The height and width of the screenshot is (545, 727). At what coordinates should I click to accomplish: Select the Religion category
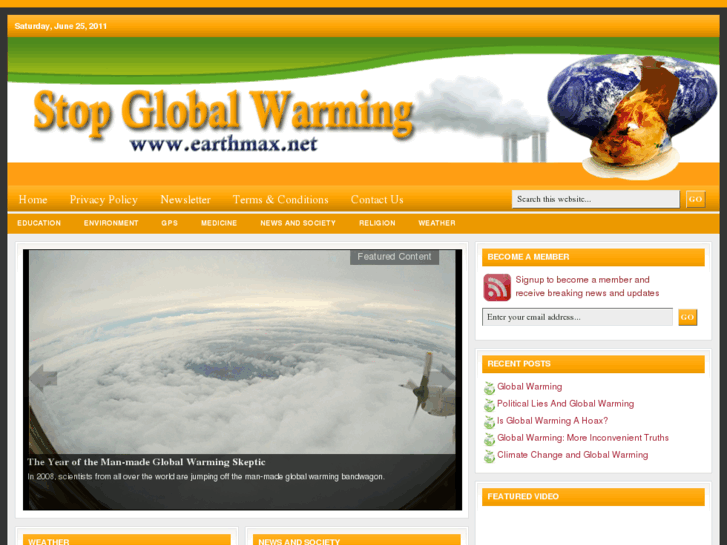[x=377, y=223]
